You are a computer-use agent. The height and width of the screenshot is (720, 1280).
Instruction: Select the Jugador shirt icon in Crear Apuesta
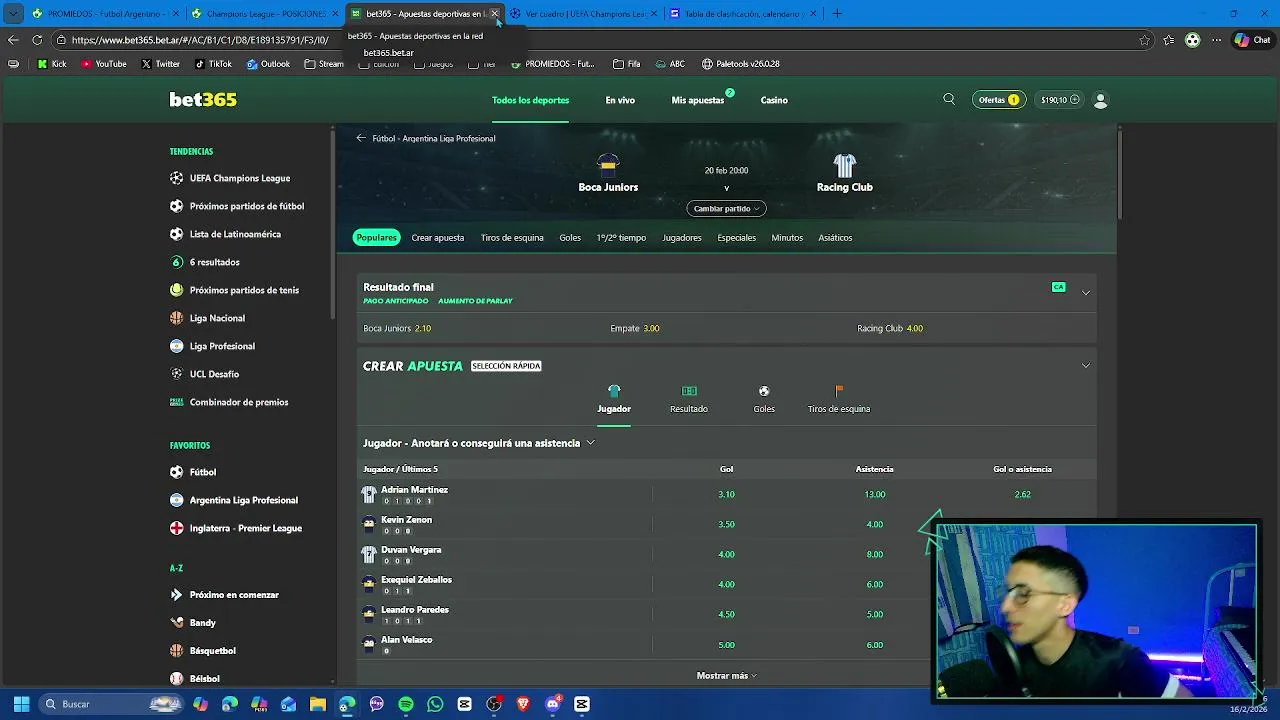click(x=614, y=391)
